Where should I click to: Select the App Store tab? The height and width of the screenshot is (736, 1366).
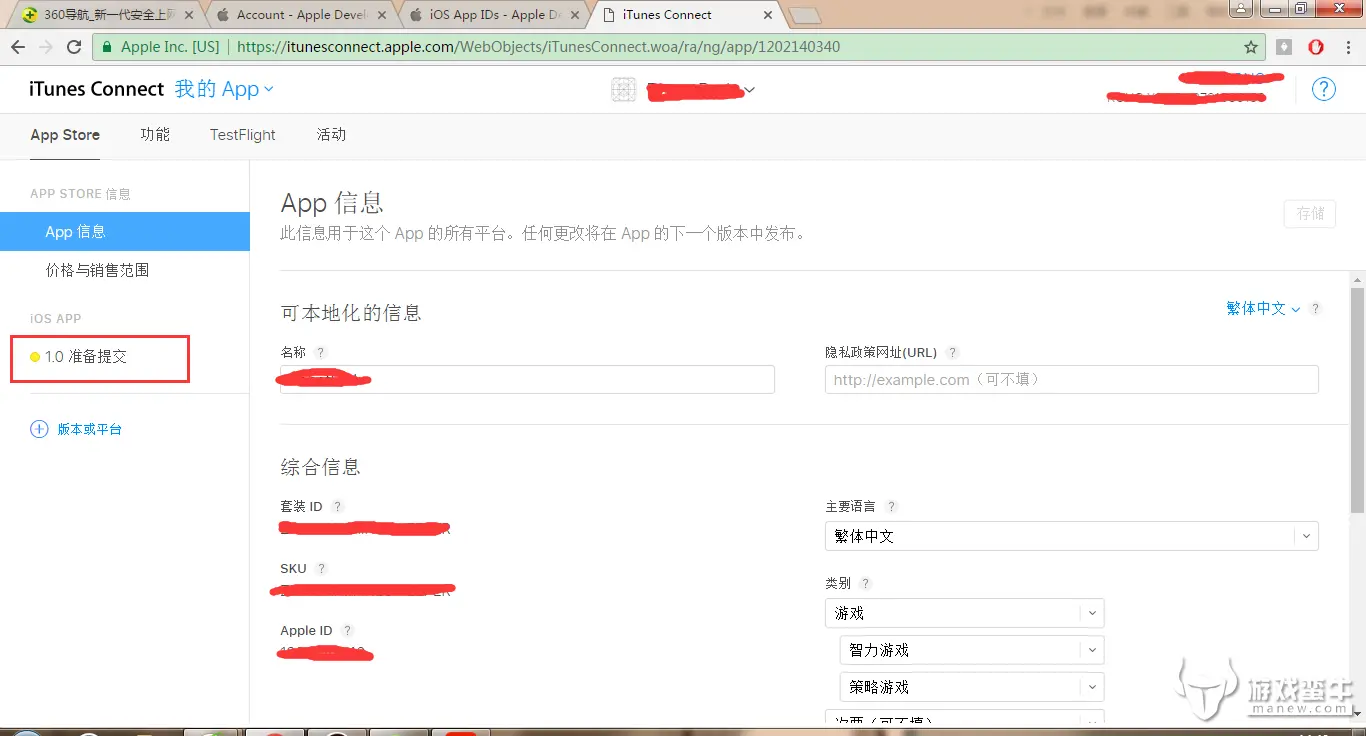(x=65, y=135)
